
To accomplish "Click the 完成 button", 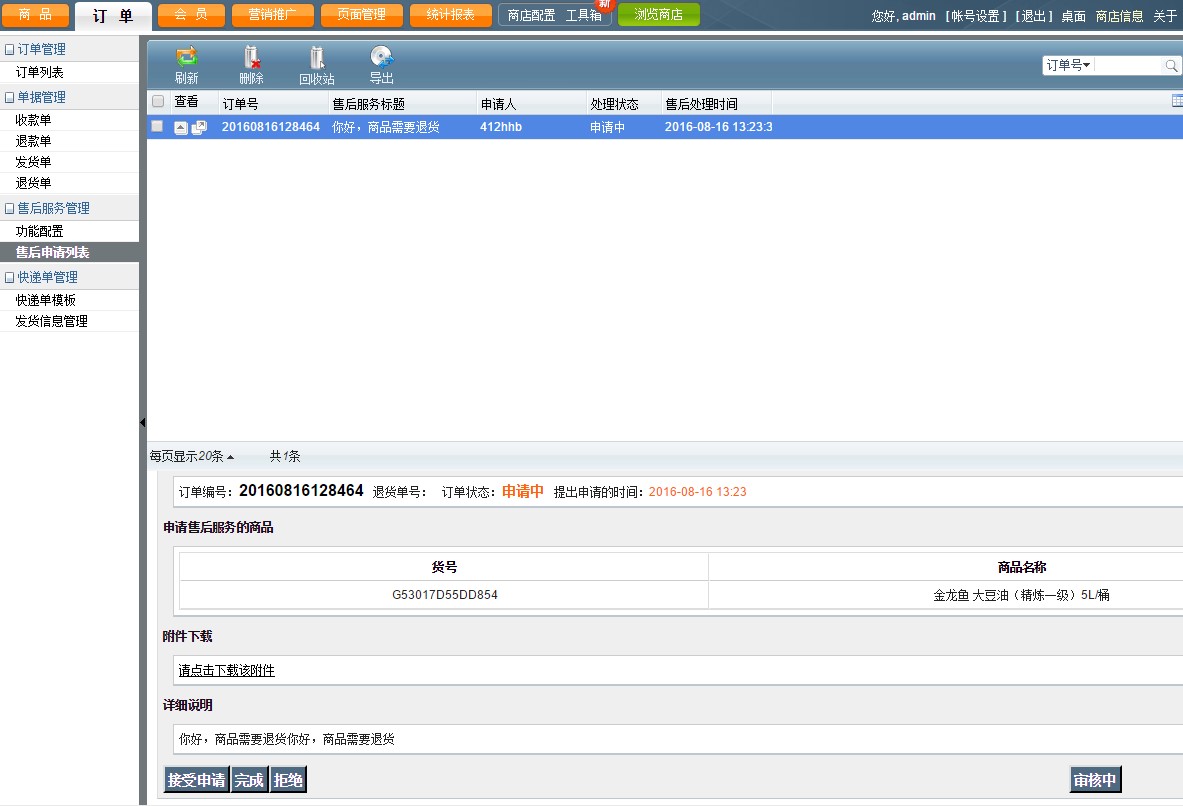I will tap(249, 780).
